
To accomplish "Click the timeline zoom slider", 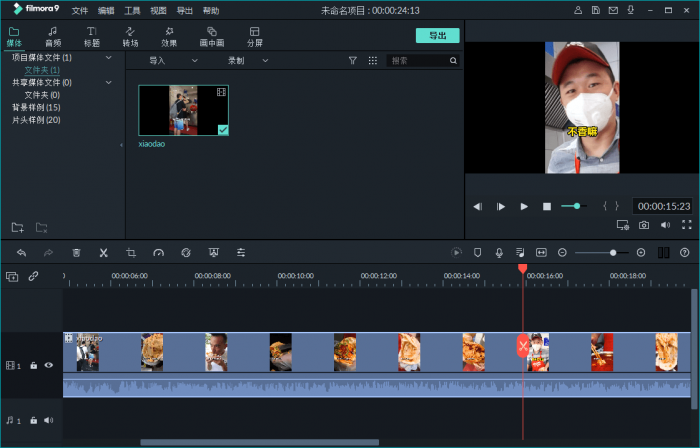I will (612, 253).
